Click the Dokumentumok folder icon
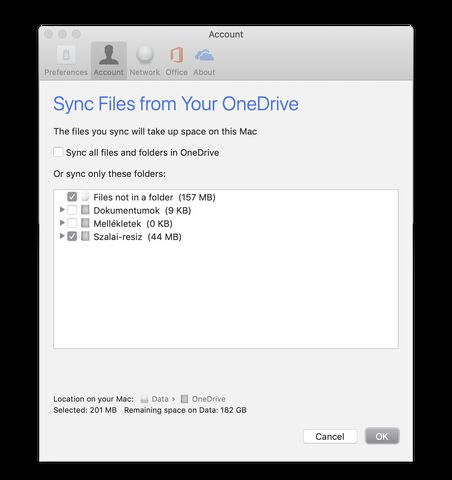452x480 pixels. tap(85, 210)
